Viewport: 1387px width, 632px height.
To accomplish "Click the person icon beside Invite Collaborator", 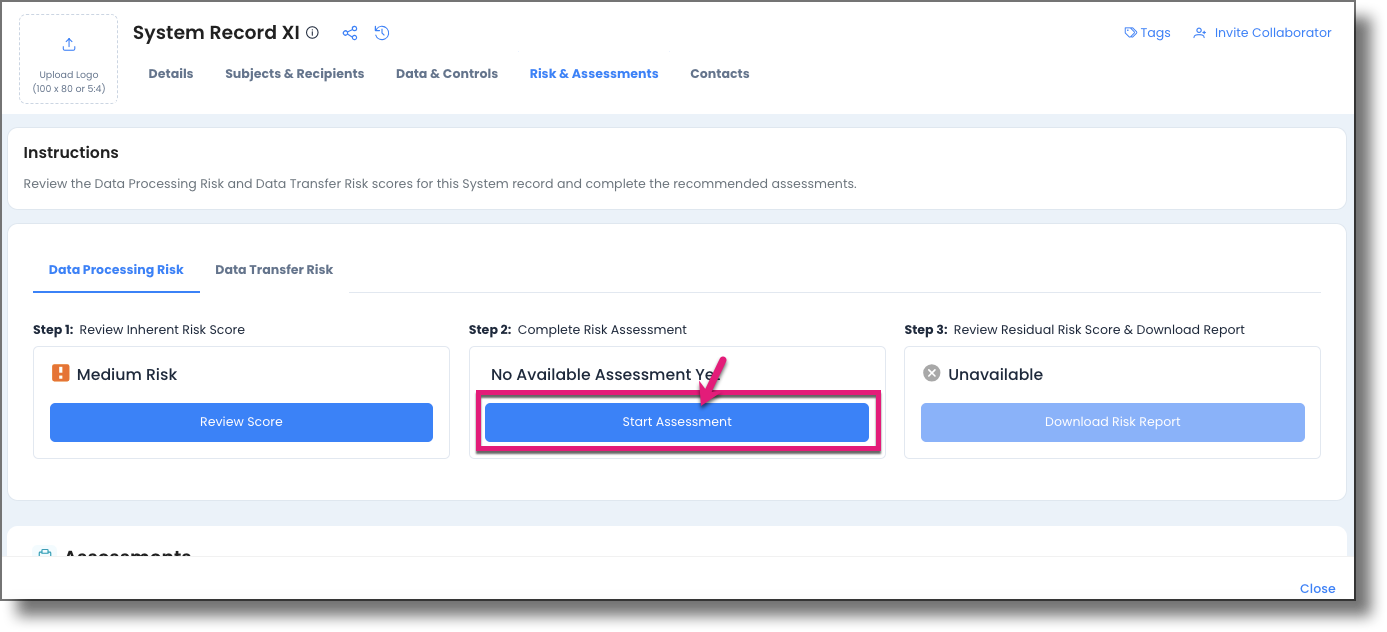I will (x=1200, y=33).
